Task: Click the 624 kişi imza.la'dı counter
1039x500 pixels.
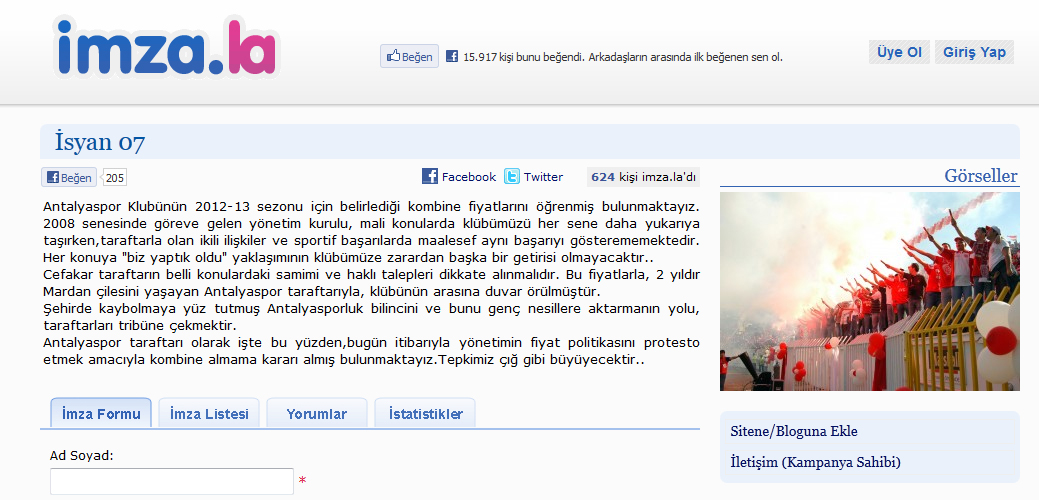Action: (643, 177)
